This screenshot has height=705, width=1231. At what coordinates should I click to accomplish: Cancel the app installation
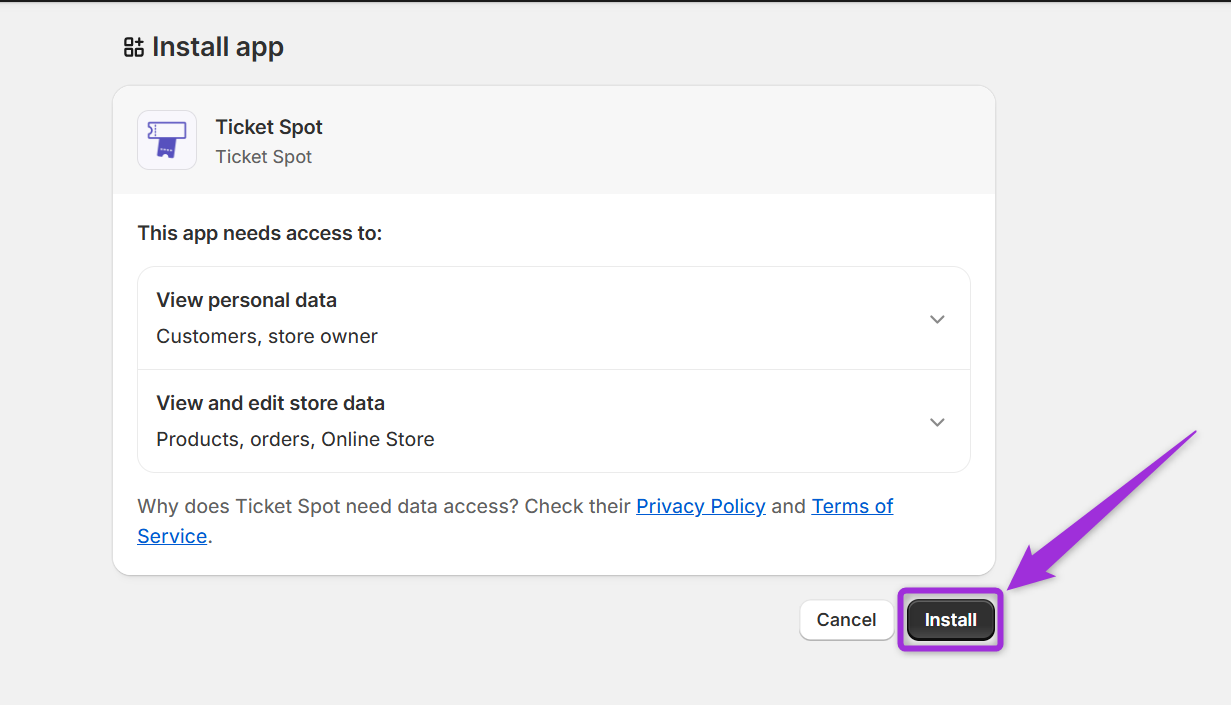(846, 620)
